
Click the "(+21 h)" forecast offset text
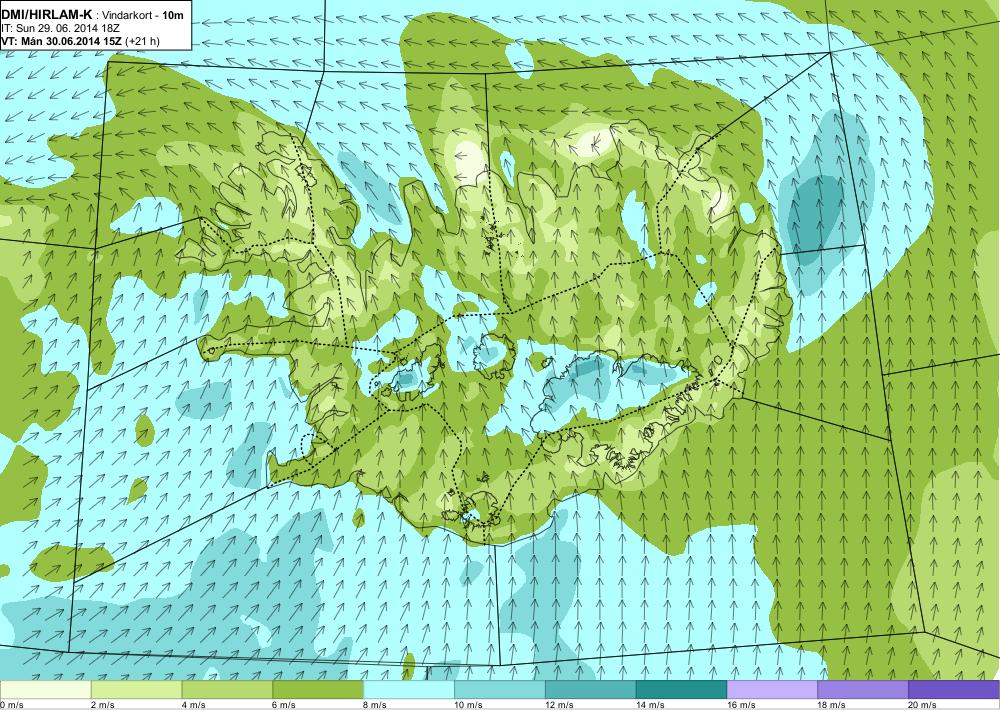pos(143,41)
